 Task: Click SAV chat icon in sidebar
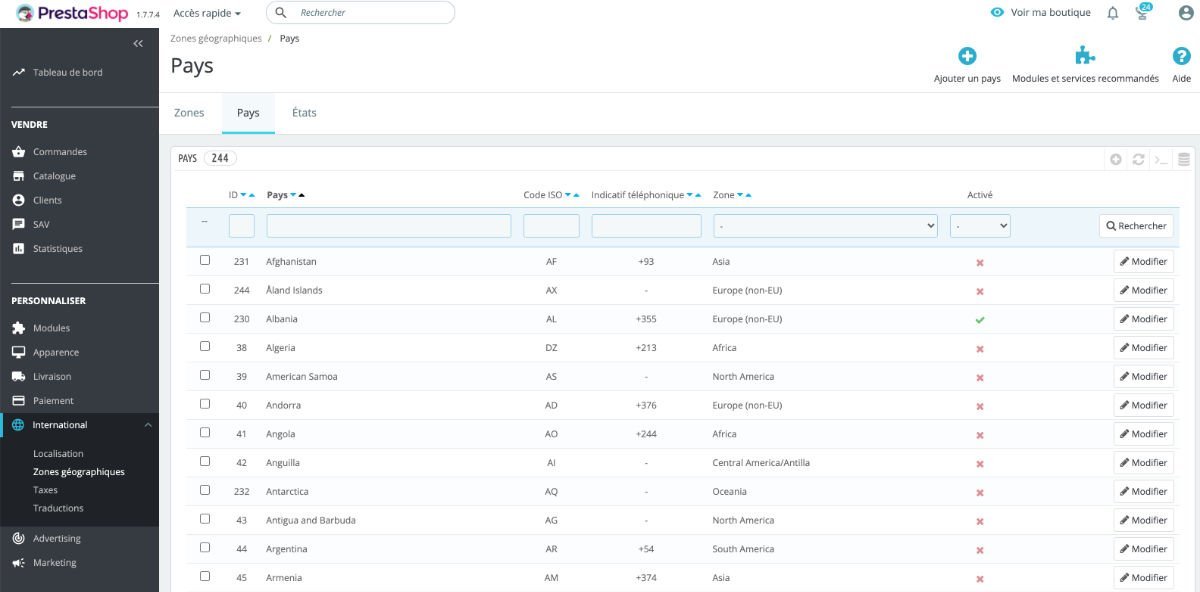[x=18, y=224]
